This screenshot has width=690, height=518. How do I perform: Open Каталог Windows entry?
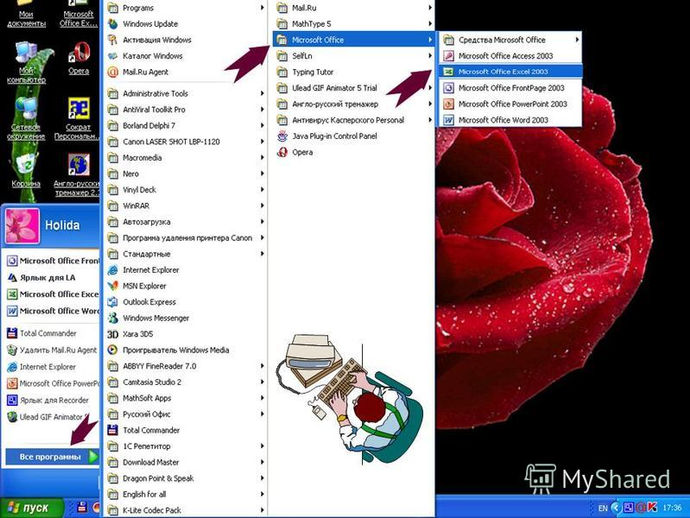tap(186, 56)
